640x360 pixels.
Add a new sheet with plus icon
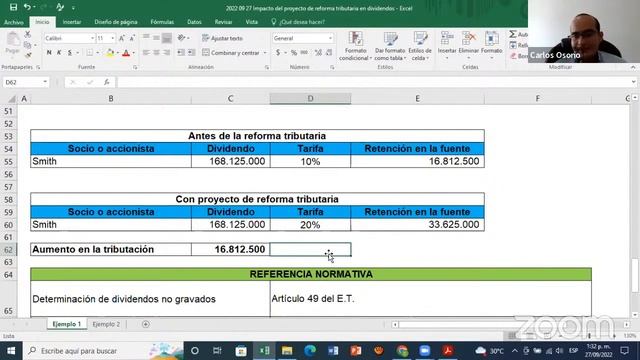146,324
